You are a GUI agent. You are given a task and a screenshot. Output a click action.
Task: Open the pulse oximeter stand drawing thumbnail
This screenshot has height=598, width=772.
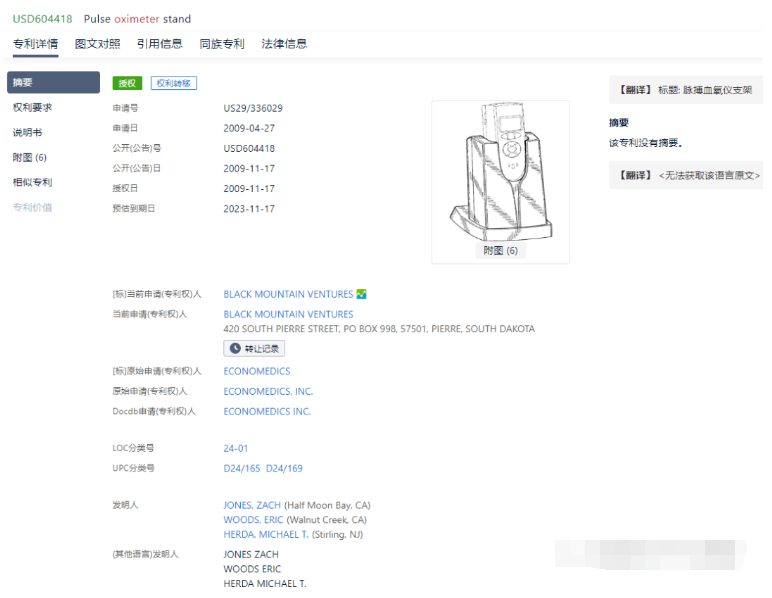pos(500,175)
